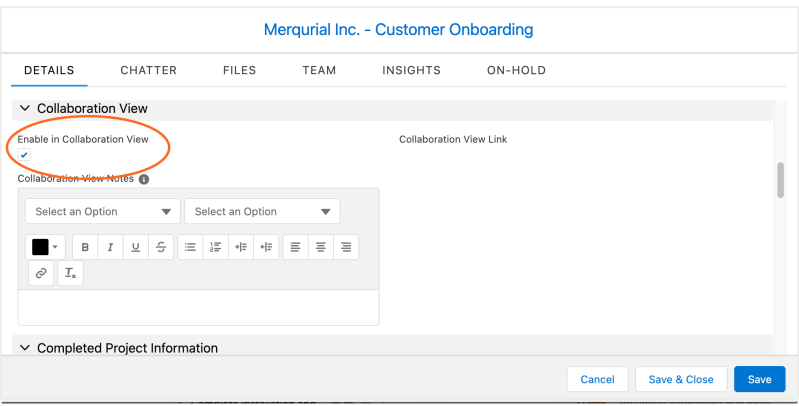Open the Team tab
Screen dimensions: 799x406
[x=319, y=70]
